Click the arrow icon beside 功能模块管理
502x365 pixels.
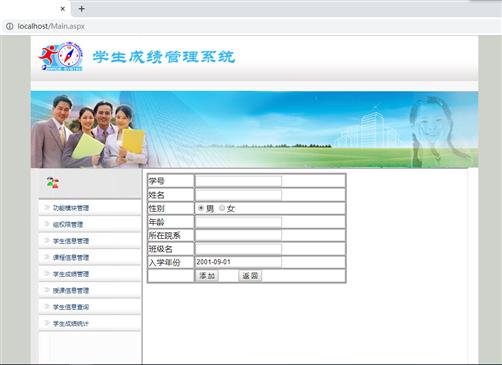(x=47, y=208)
